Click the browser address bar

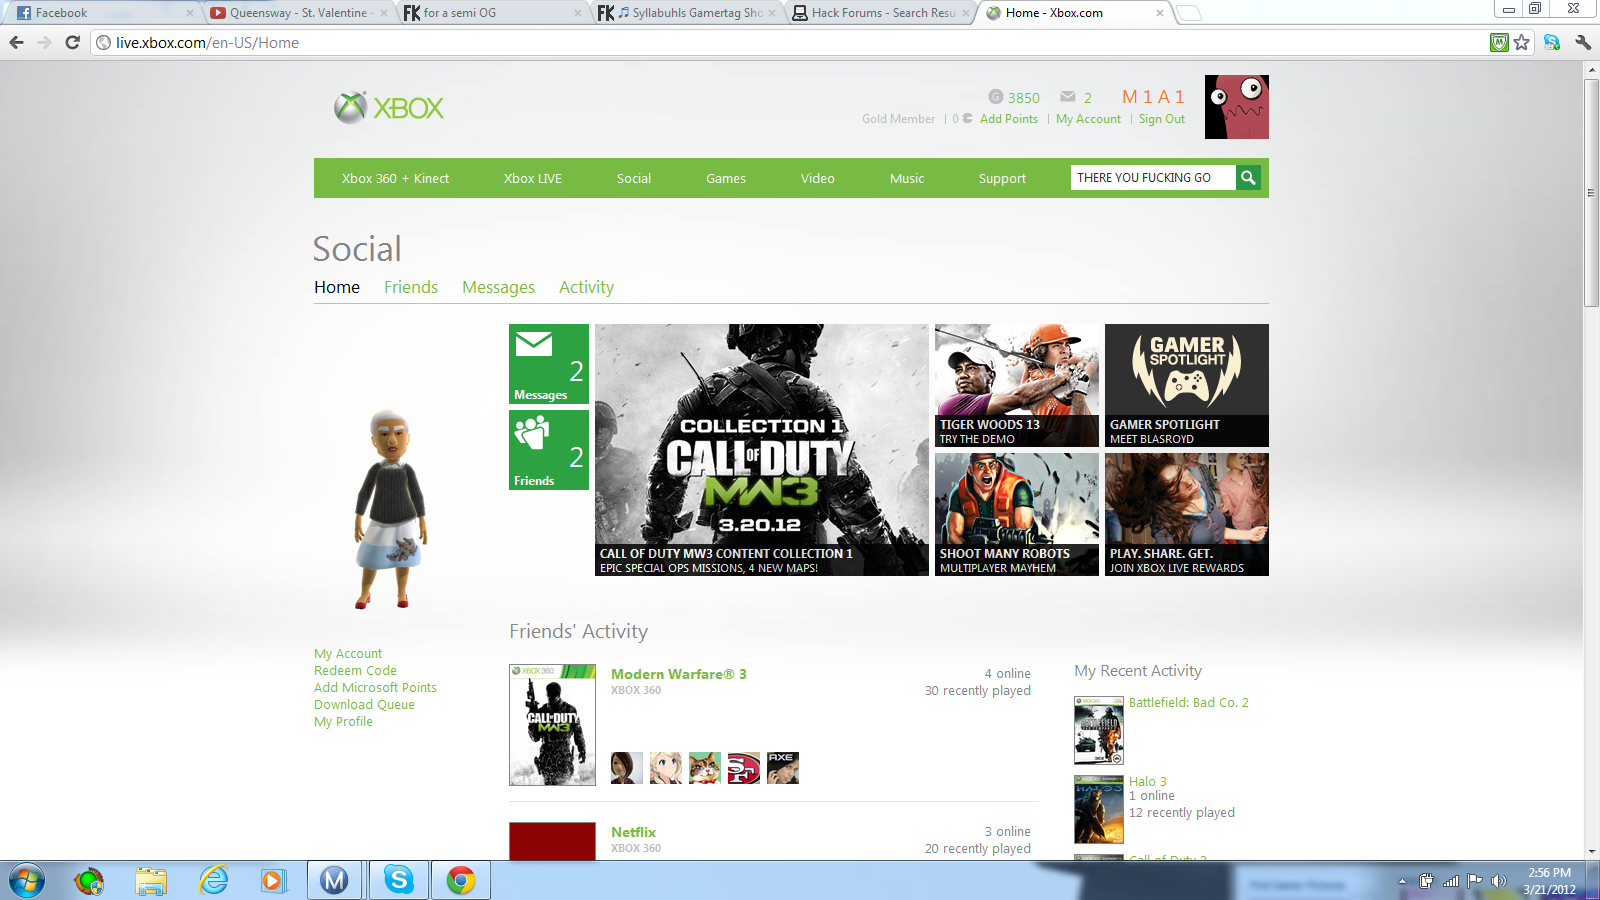tap(790, 42)
